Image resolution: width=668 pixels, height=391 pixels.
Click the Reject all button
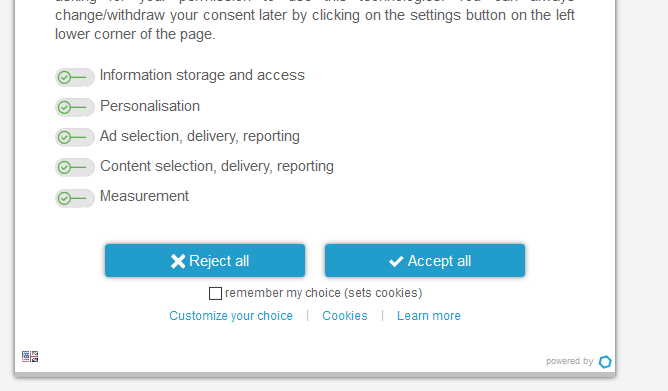tap(205, 261)
